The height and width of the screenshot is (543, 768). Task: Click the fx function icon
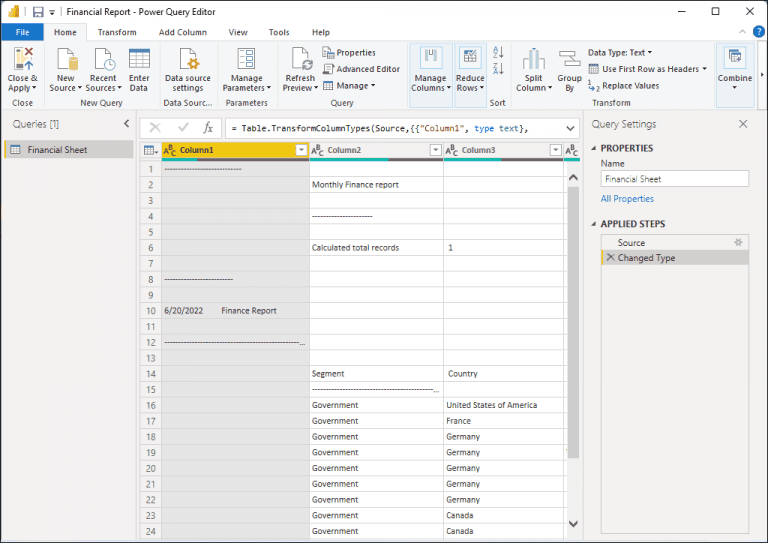pyautogui.click(x=208, y=128)
